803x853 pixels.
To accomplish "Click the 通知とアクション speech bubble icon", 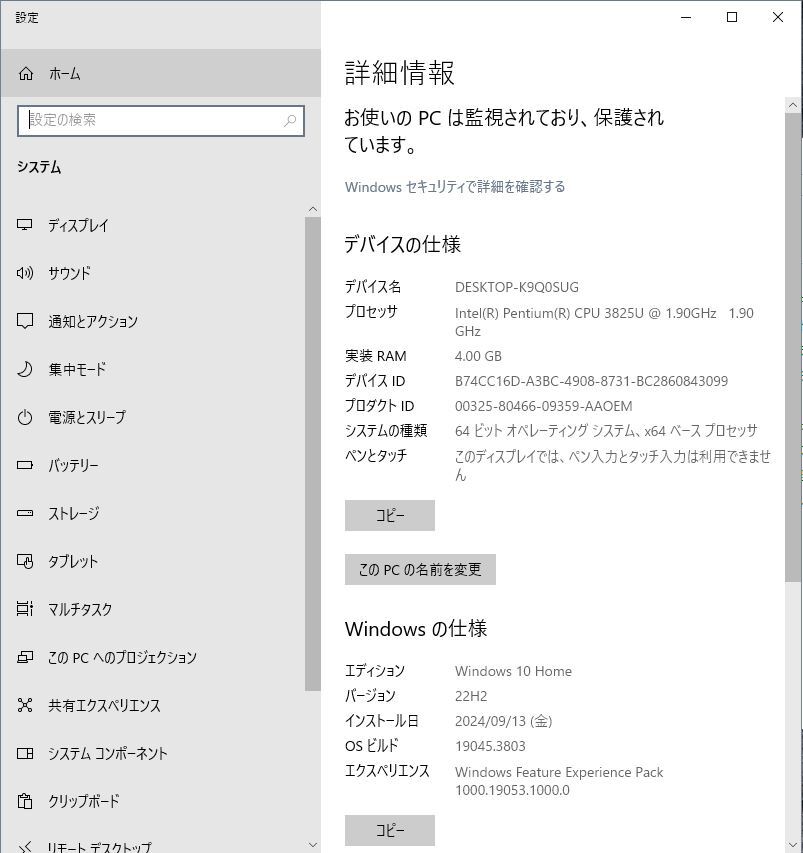I will coord(25,321).
